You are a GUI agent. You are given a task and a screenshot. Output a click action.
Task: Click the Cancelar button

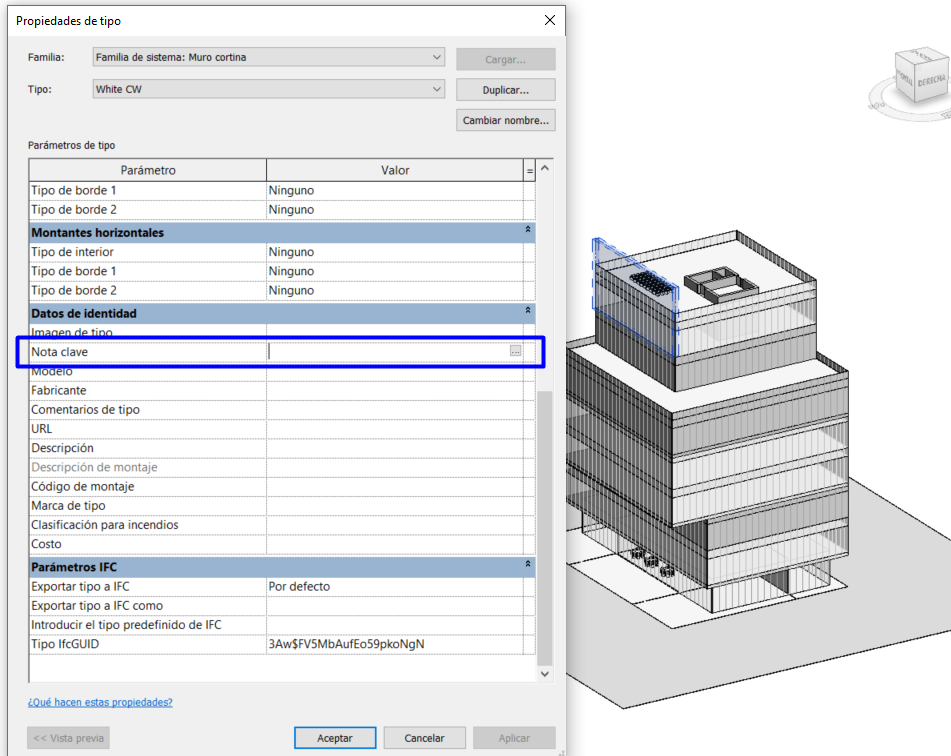[425, 738]
